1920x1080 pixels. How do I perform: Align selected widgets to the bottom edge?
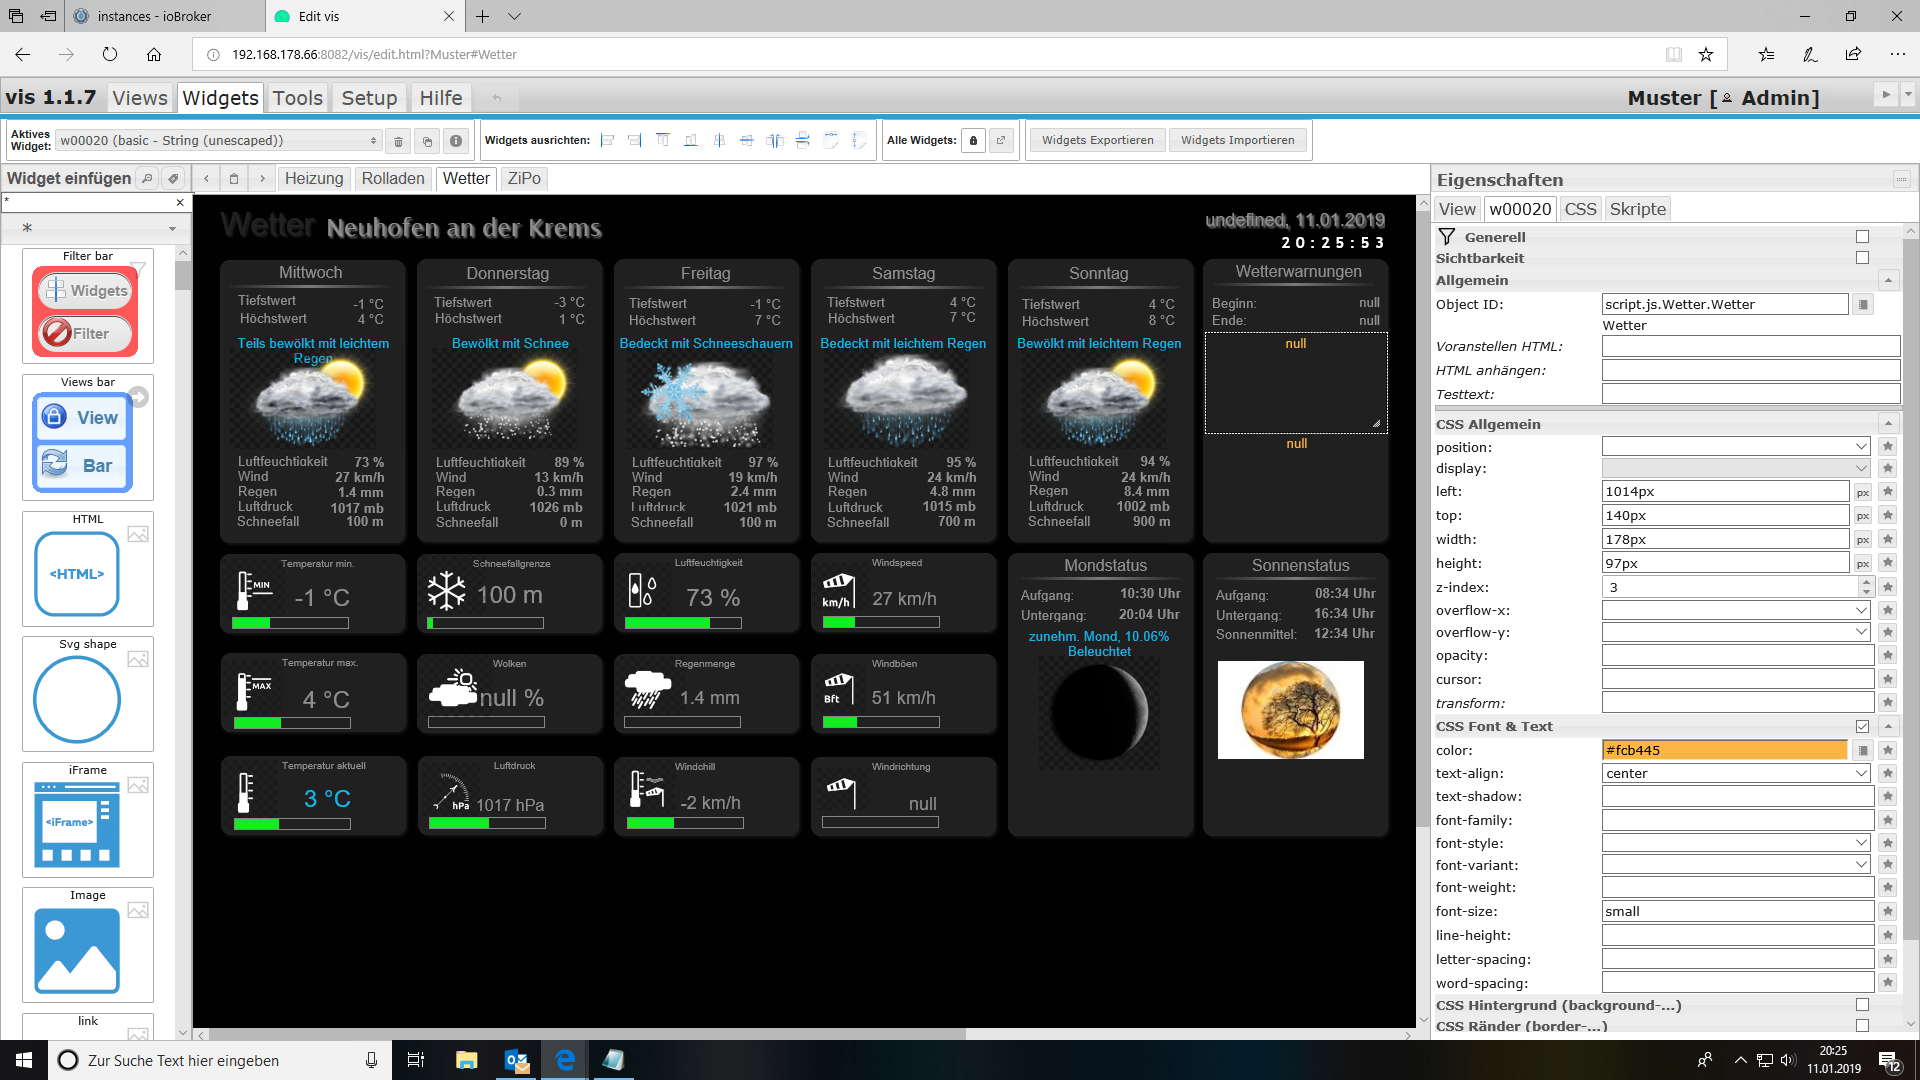pos(691,141)
